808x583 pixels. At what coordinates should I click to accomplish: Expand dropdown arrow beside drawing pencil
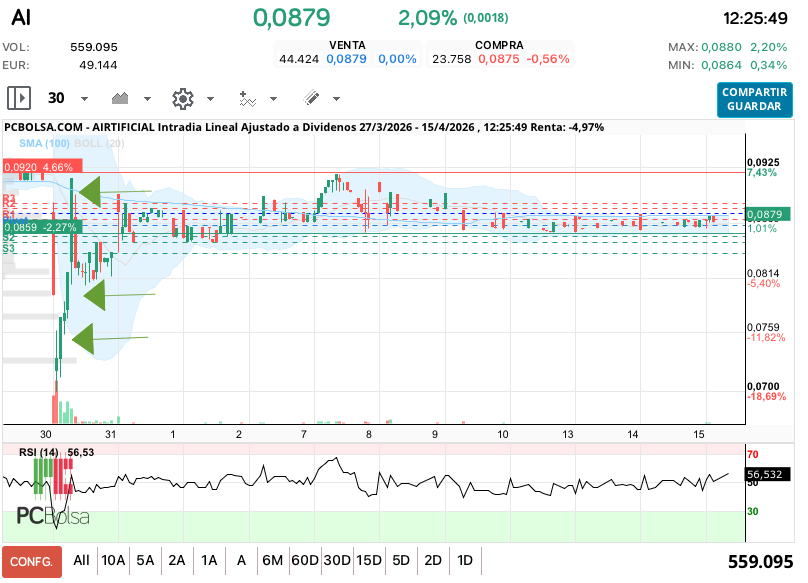336,99
